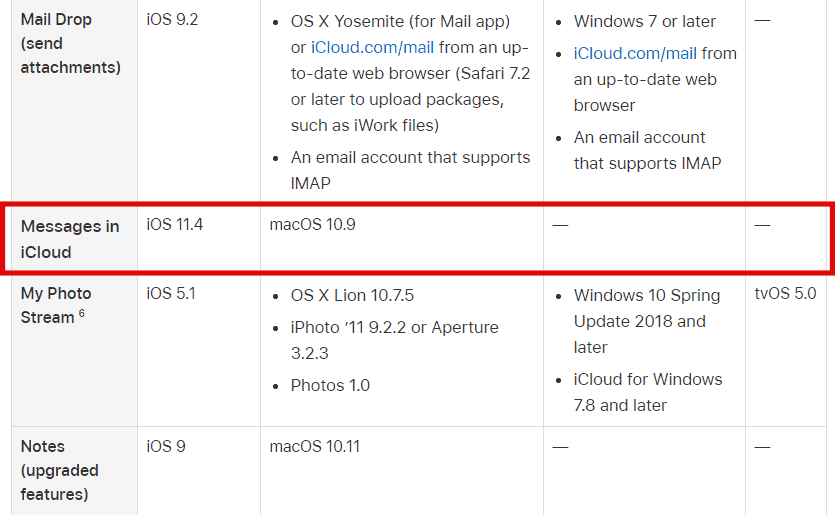Click iCloud for Windows 7.8 and later text
Screen dimensions: 835x515
648,392
